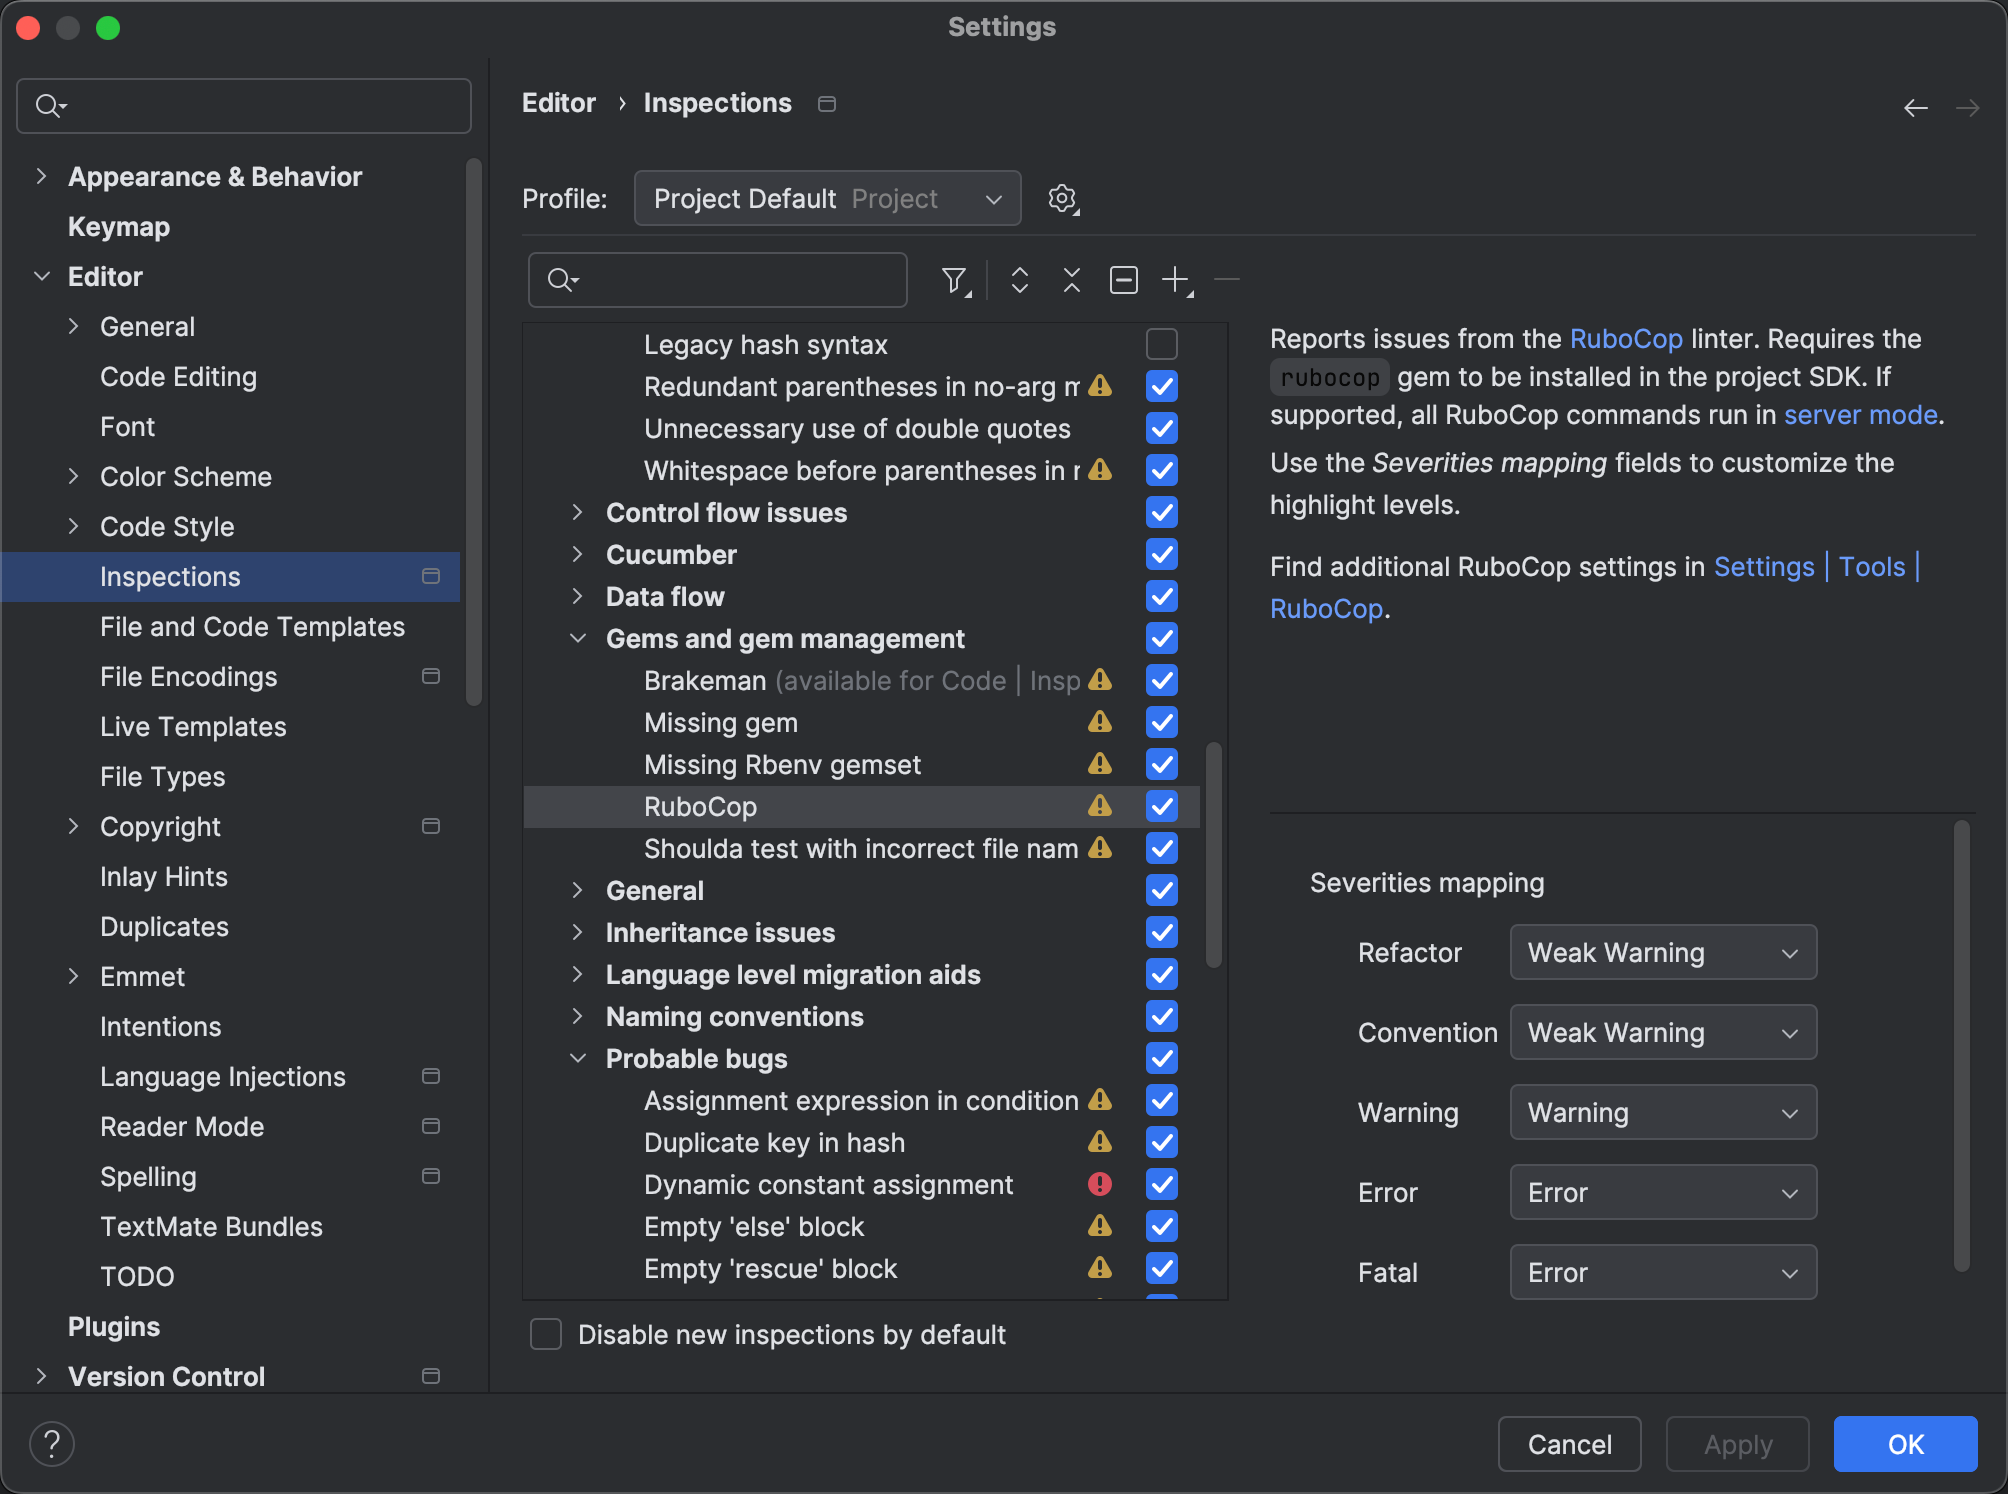The image size is (2008, 1494).
Task: Click the add inspection plus icon
Action: click(1176, 280)
